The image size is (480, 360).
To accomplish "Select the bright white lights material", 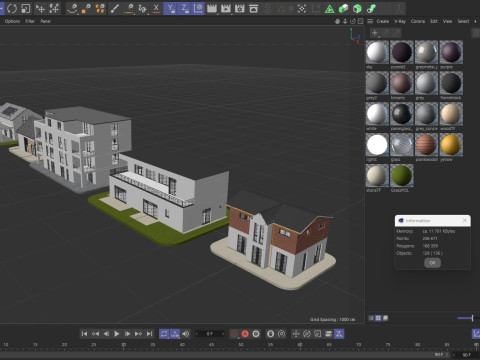I will coord(377,145).
